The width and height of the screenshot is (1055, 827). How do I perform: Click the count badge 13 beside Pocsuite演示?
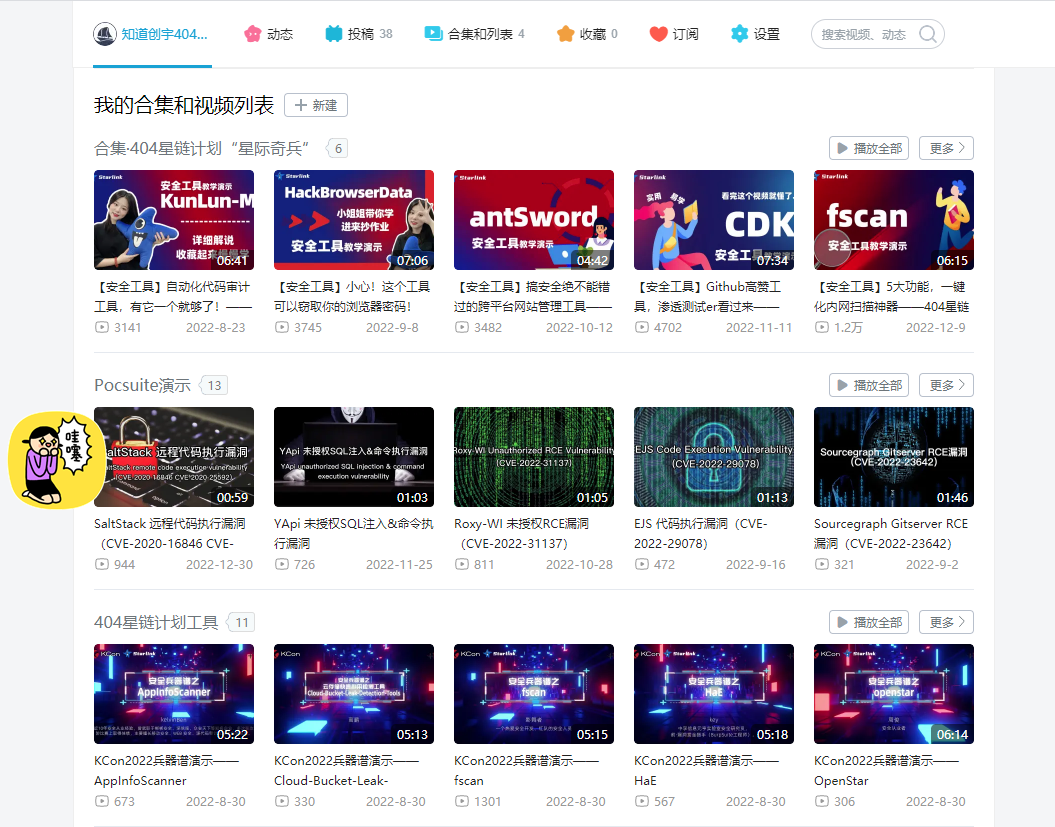[x=215, y=385]
